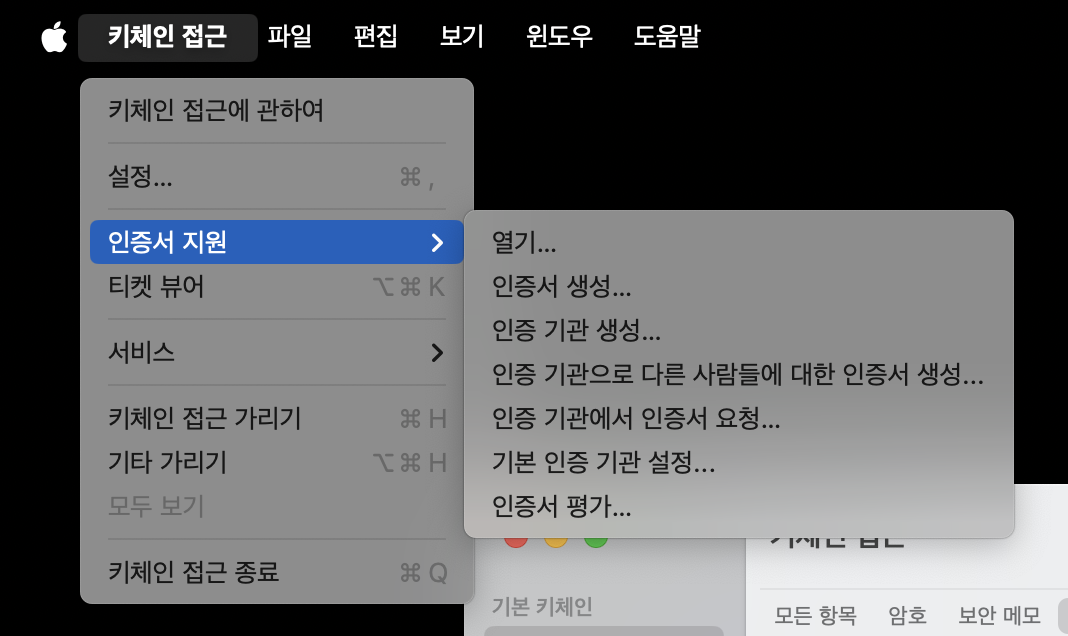Switch to 모든 항목 tab in Keychain window
The height and width of the screenshot is (636, 1068).
[815, 616]
